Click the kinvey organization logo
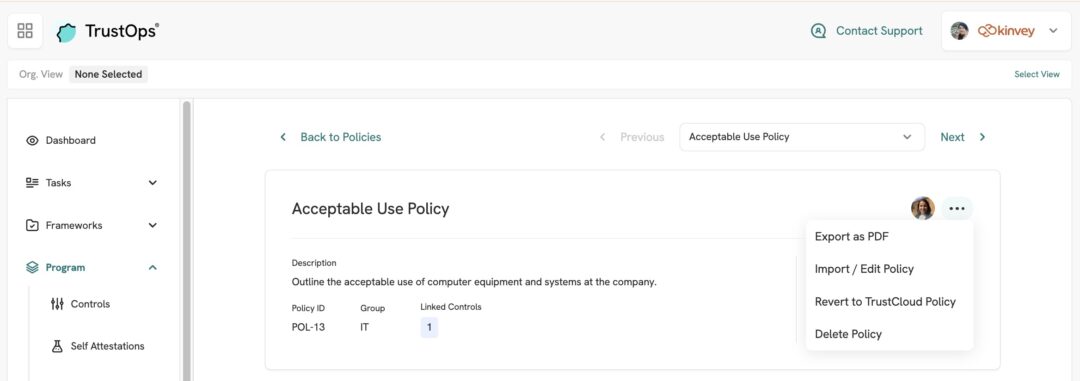The image size is (1080, 381). (1006, 31)
